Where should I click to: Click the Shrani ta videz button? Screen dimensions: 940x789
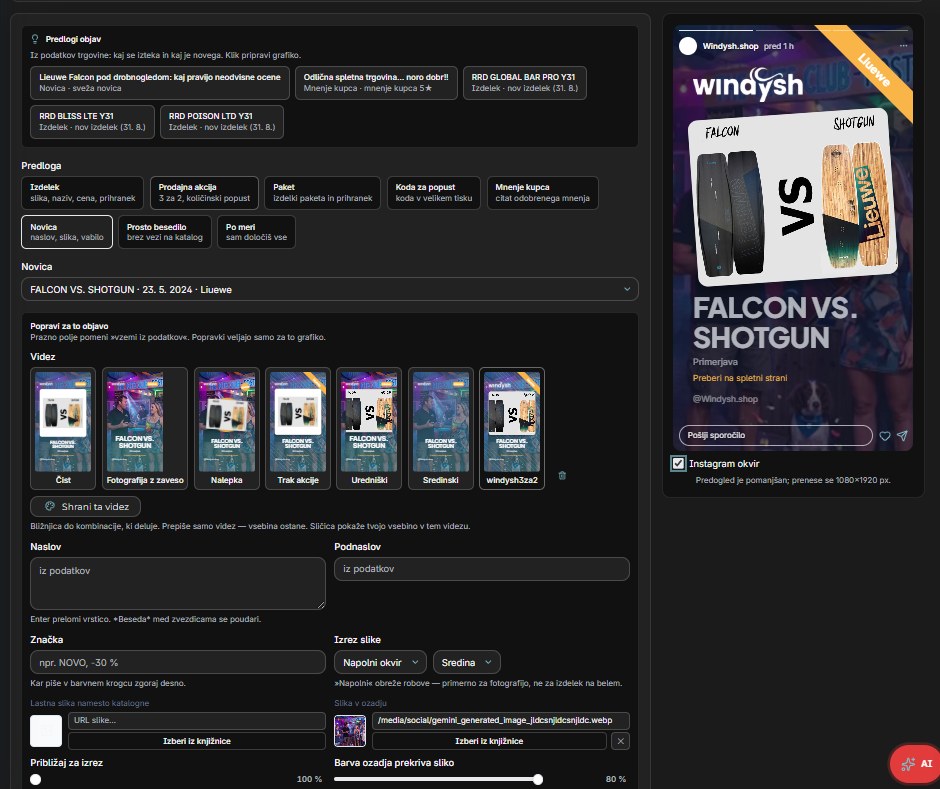86,507
